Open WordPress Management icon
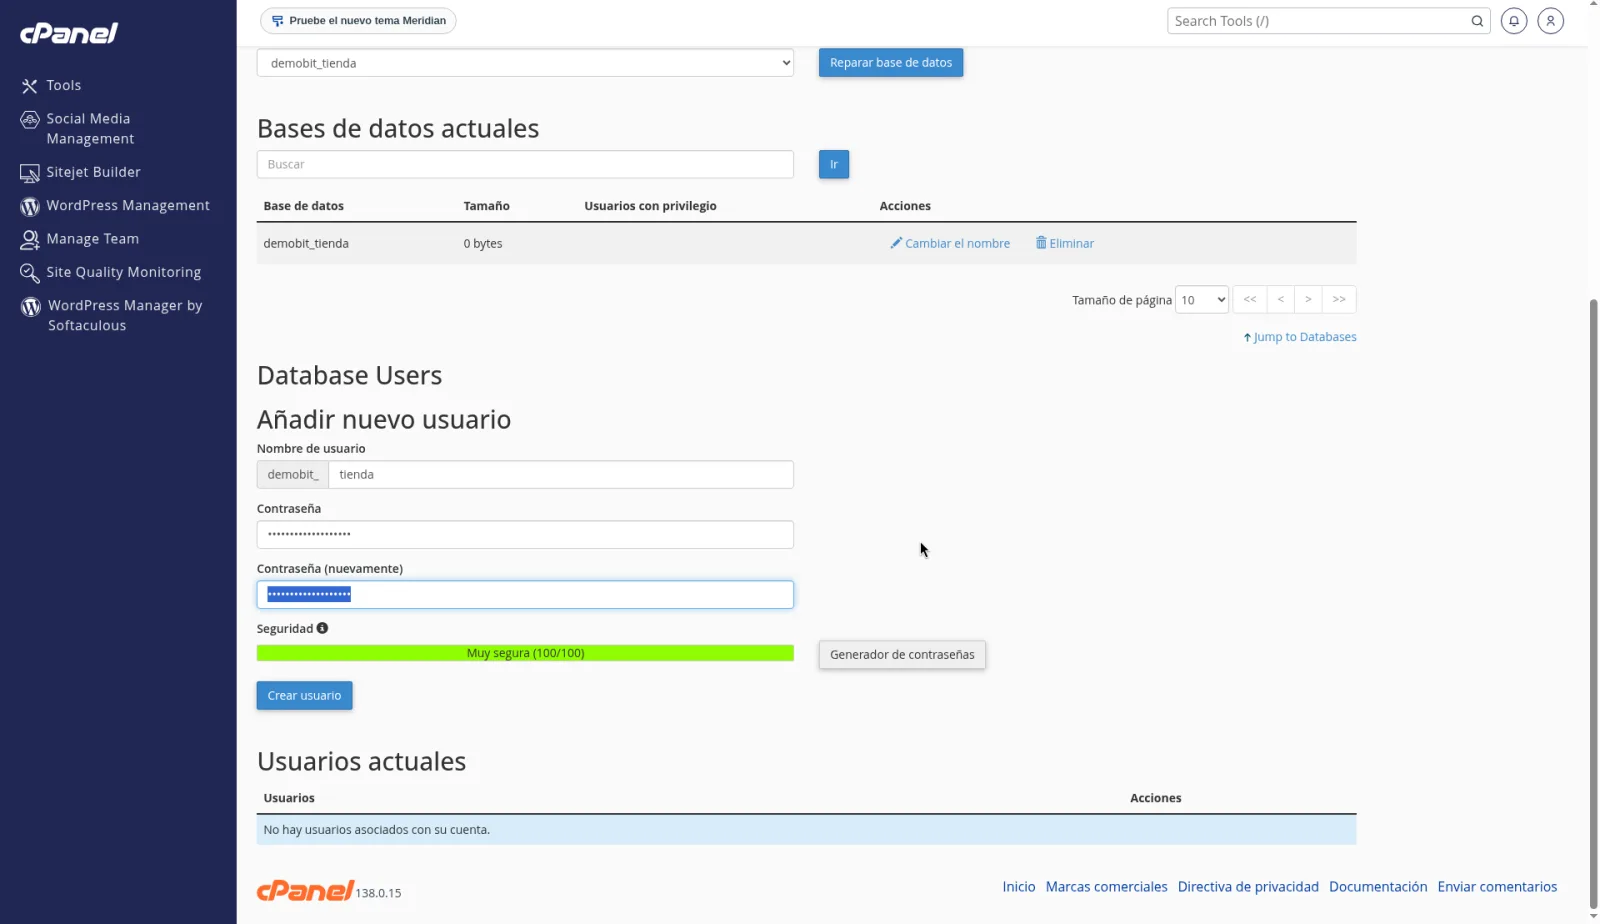The height and width of the screenshot is (924, 1600). point(29,206)
